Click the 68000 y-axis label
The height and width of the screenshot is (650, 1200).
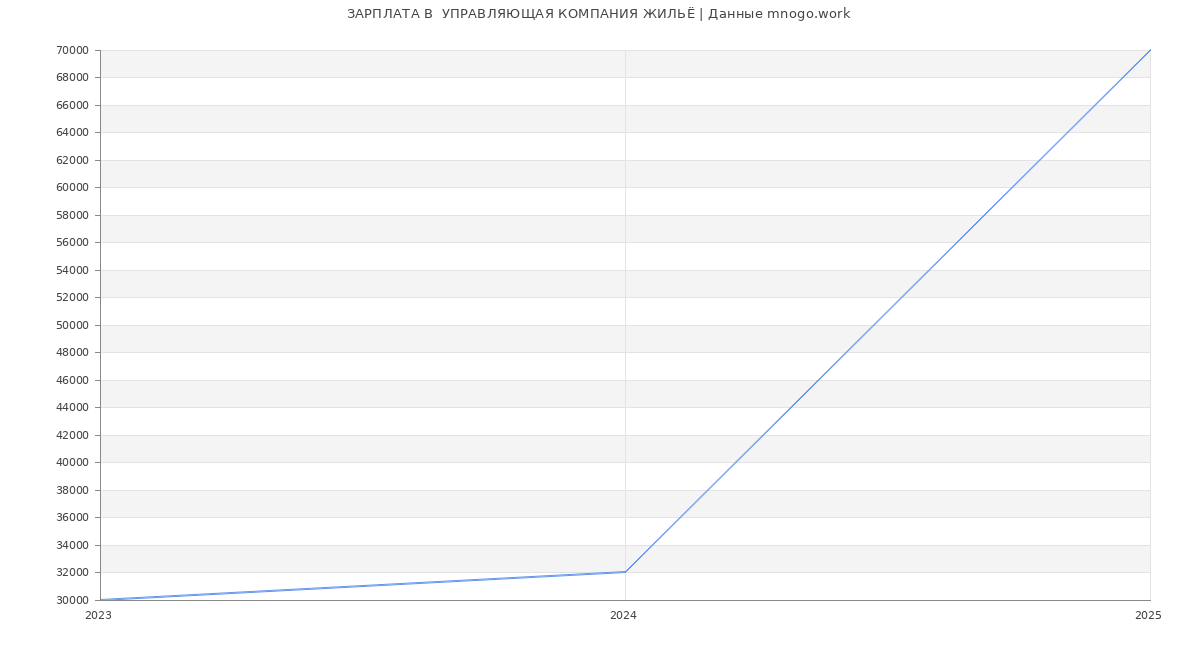click(x=73, y=77)
